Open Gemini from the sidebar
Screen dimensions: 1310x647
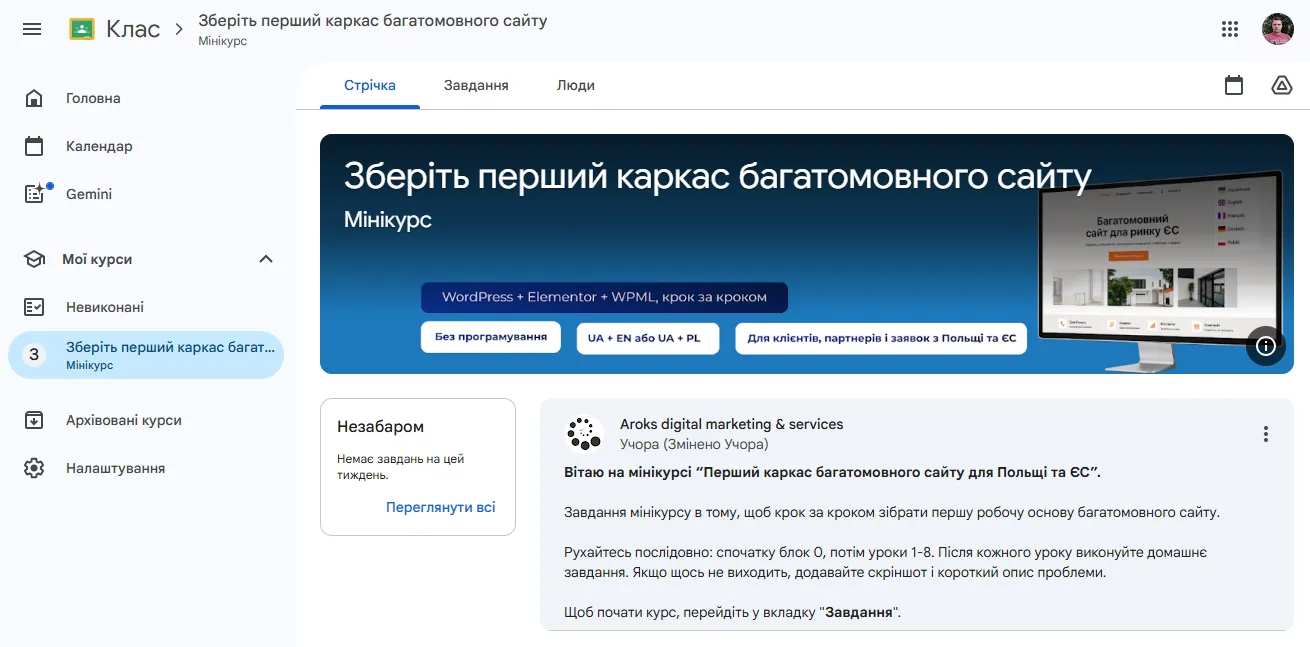tap(146, 194)
